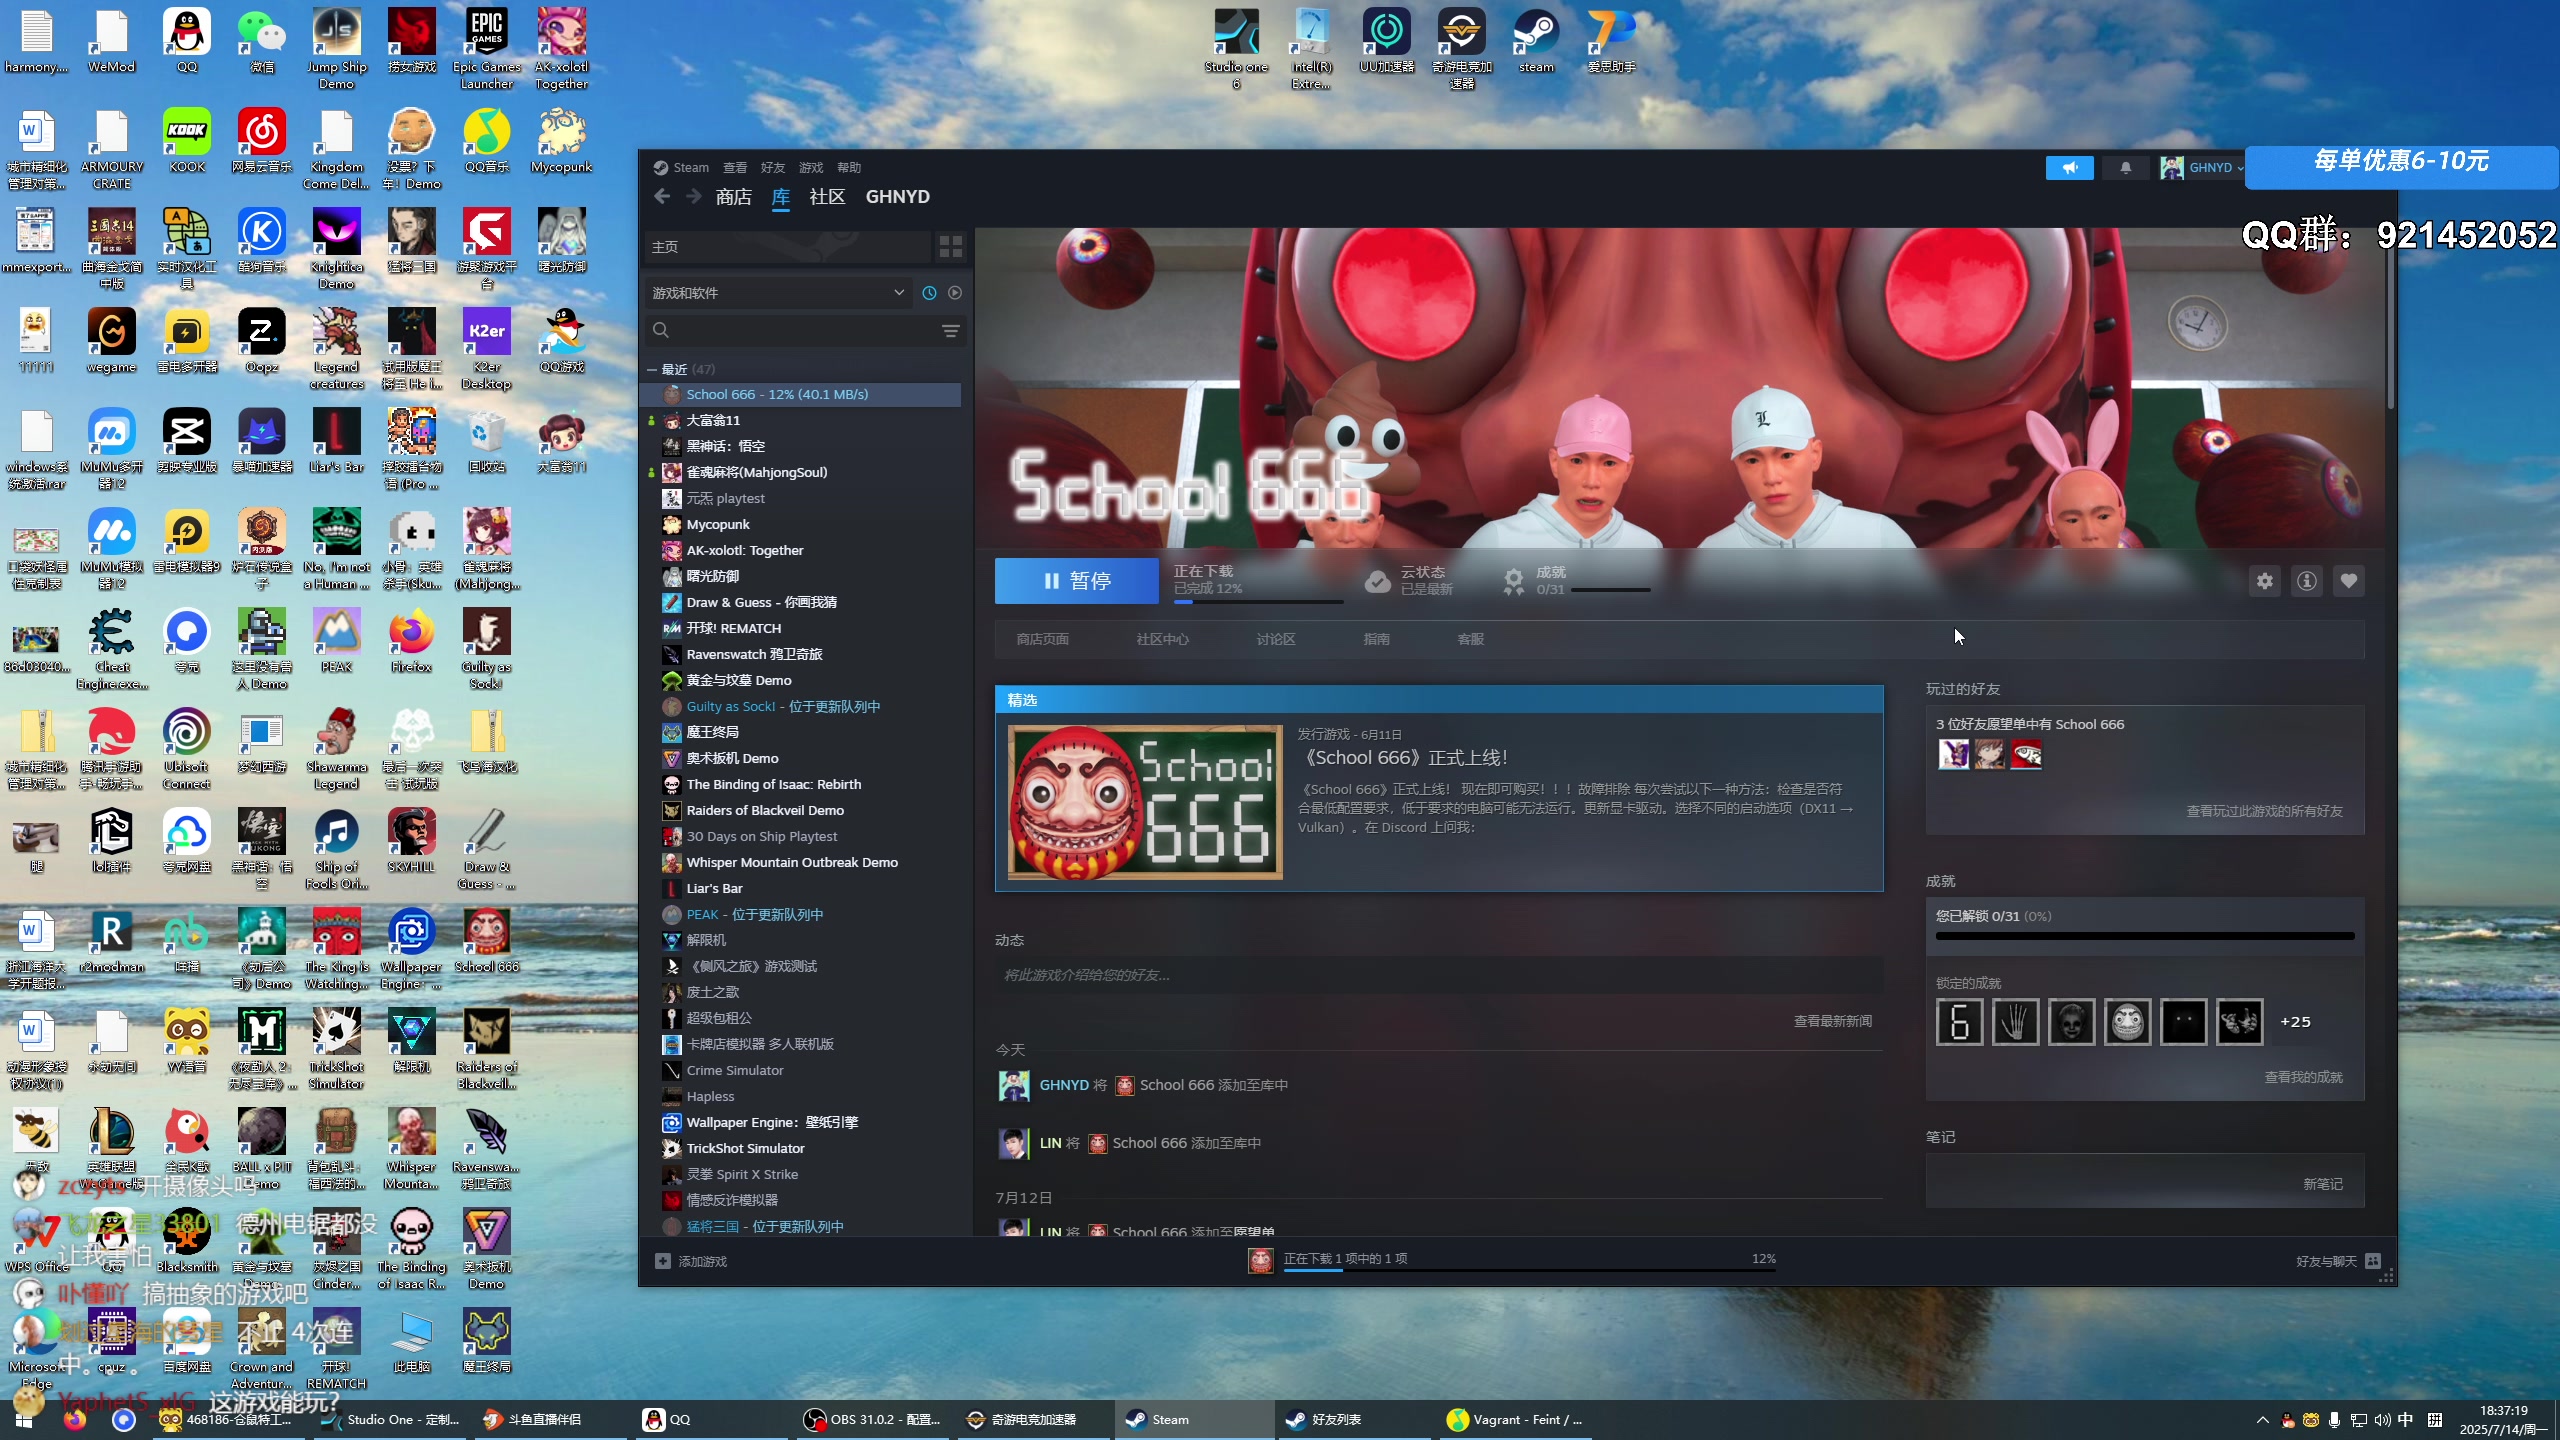Open the steam desktop shortcut icon
The image size is (2560, 1440).
tap(1536, 41)
